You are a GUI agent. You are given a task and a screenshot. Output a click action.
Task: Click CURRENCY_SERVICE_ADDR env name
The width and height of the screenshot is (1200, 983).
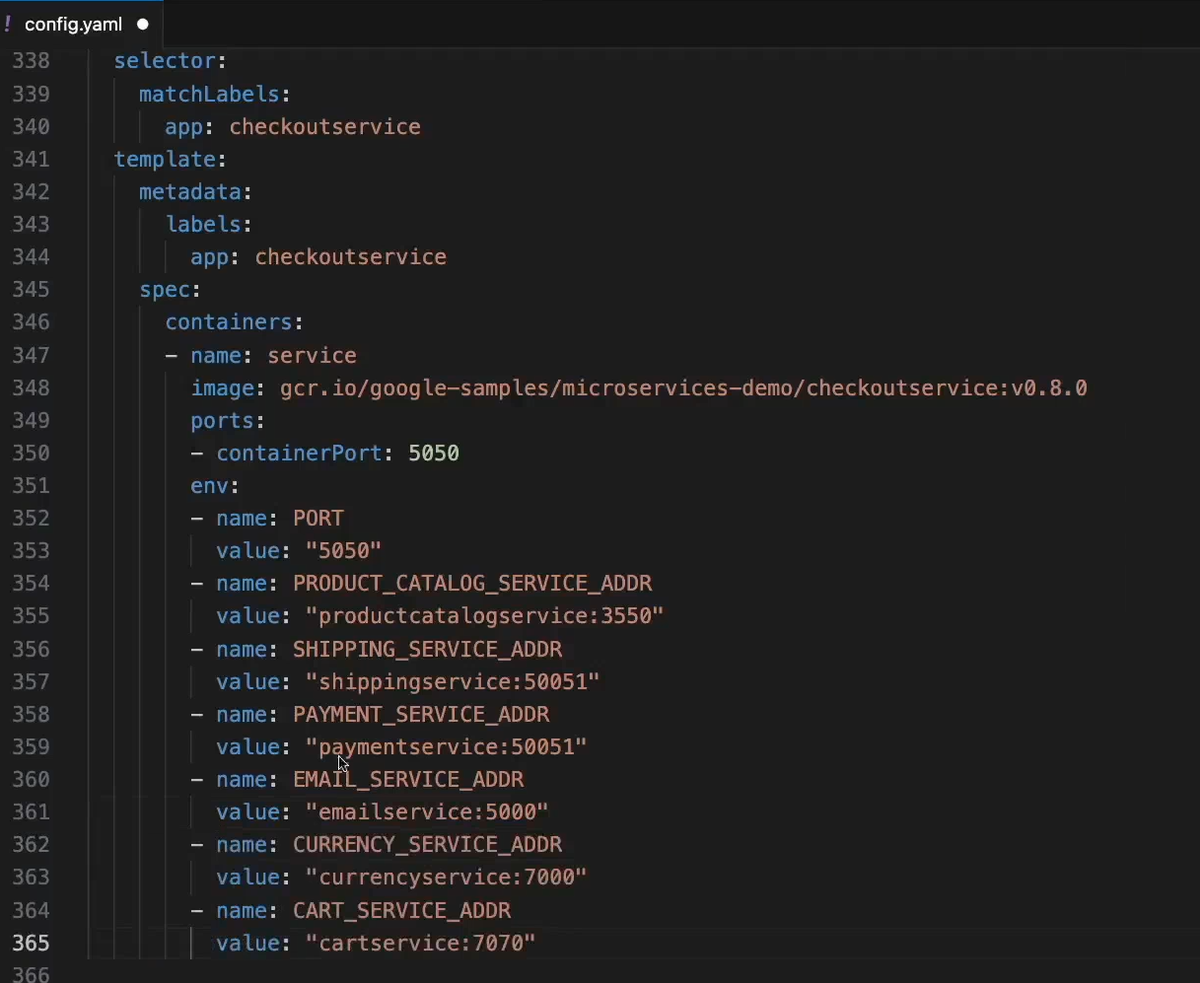point(427,845)
